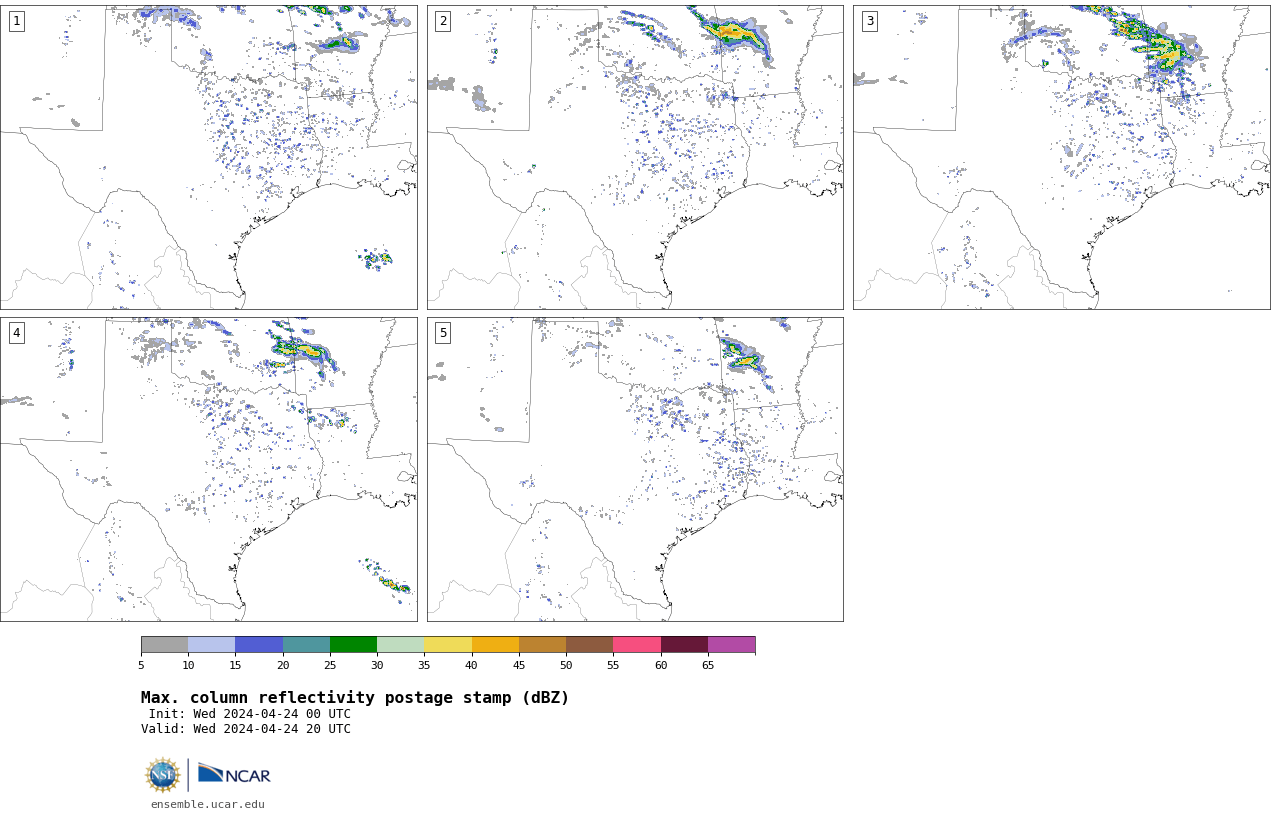Click the blue 15-20 dBZ swatch

259,645
